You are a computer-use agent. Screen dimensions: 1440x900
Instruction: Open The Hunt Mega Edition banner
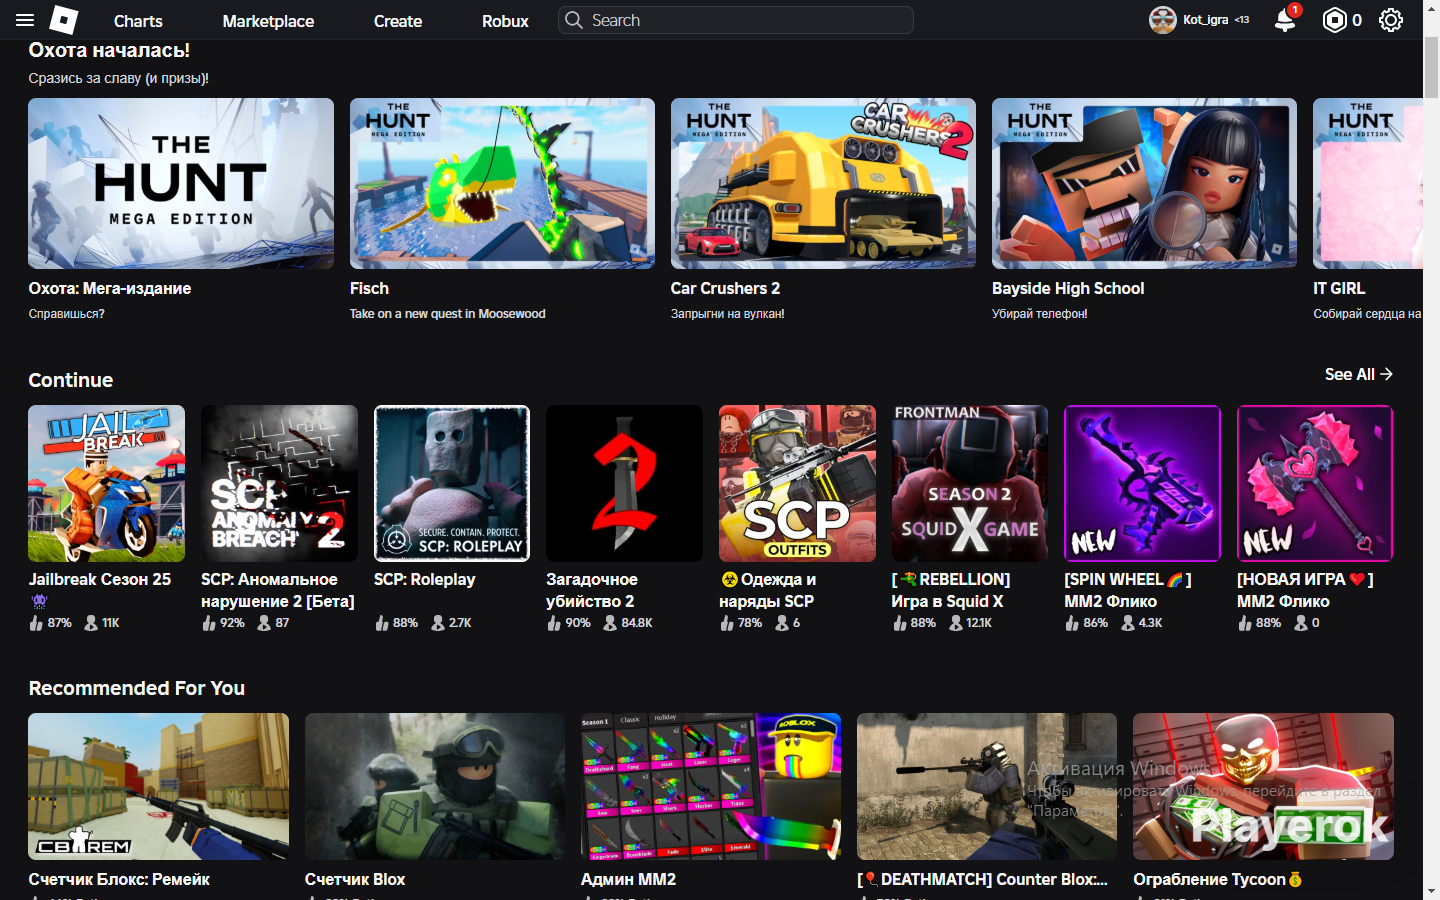[x=181, y=183]
